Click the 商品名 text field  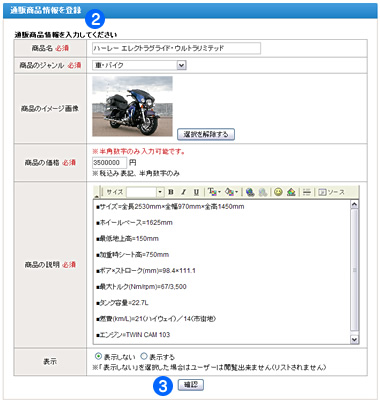tap(176, 48)
